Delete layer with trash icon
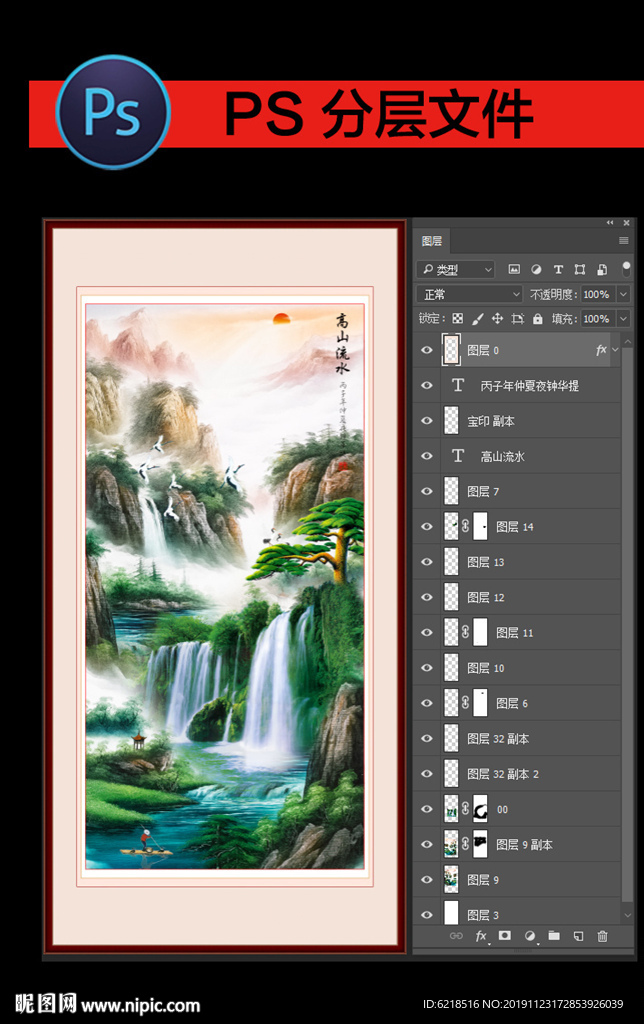Screen dimensions: 644x1024 602,936
